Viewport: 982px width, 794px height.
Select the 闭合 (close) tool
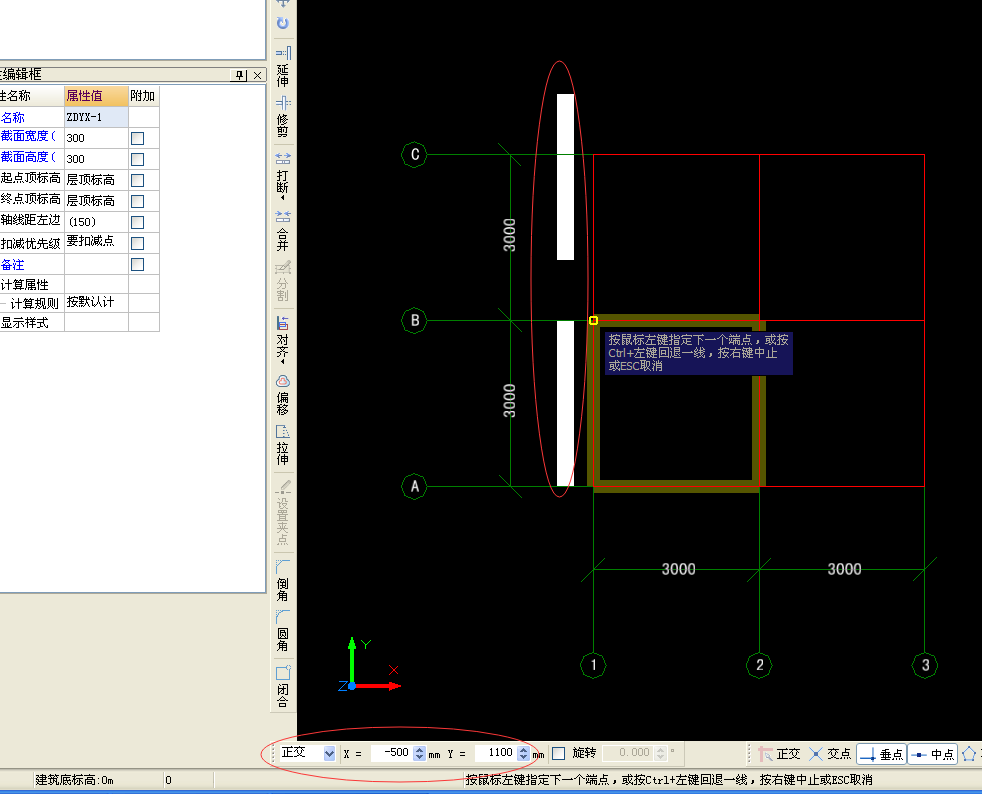[x=283, y=686]
